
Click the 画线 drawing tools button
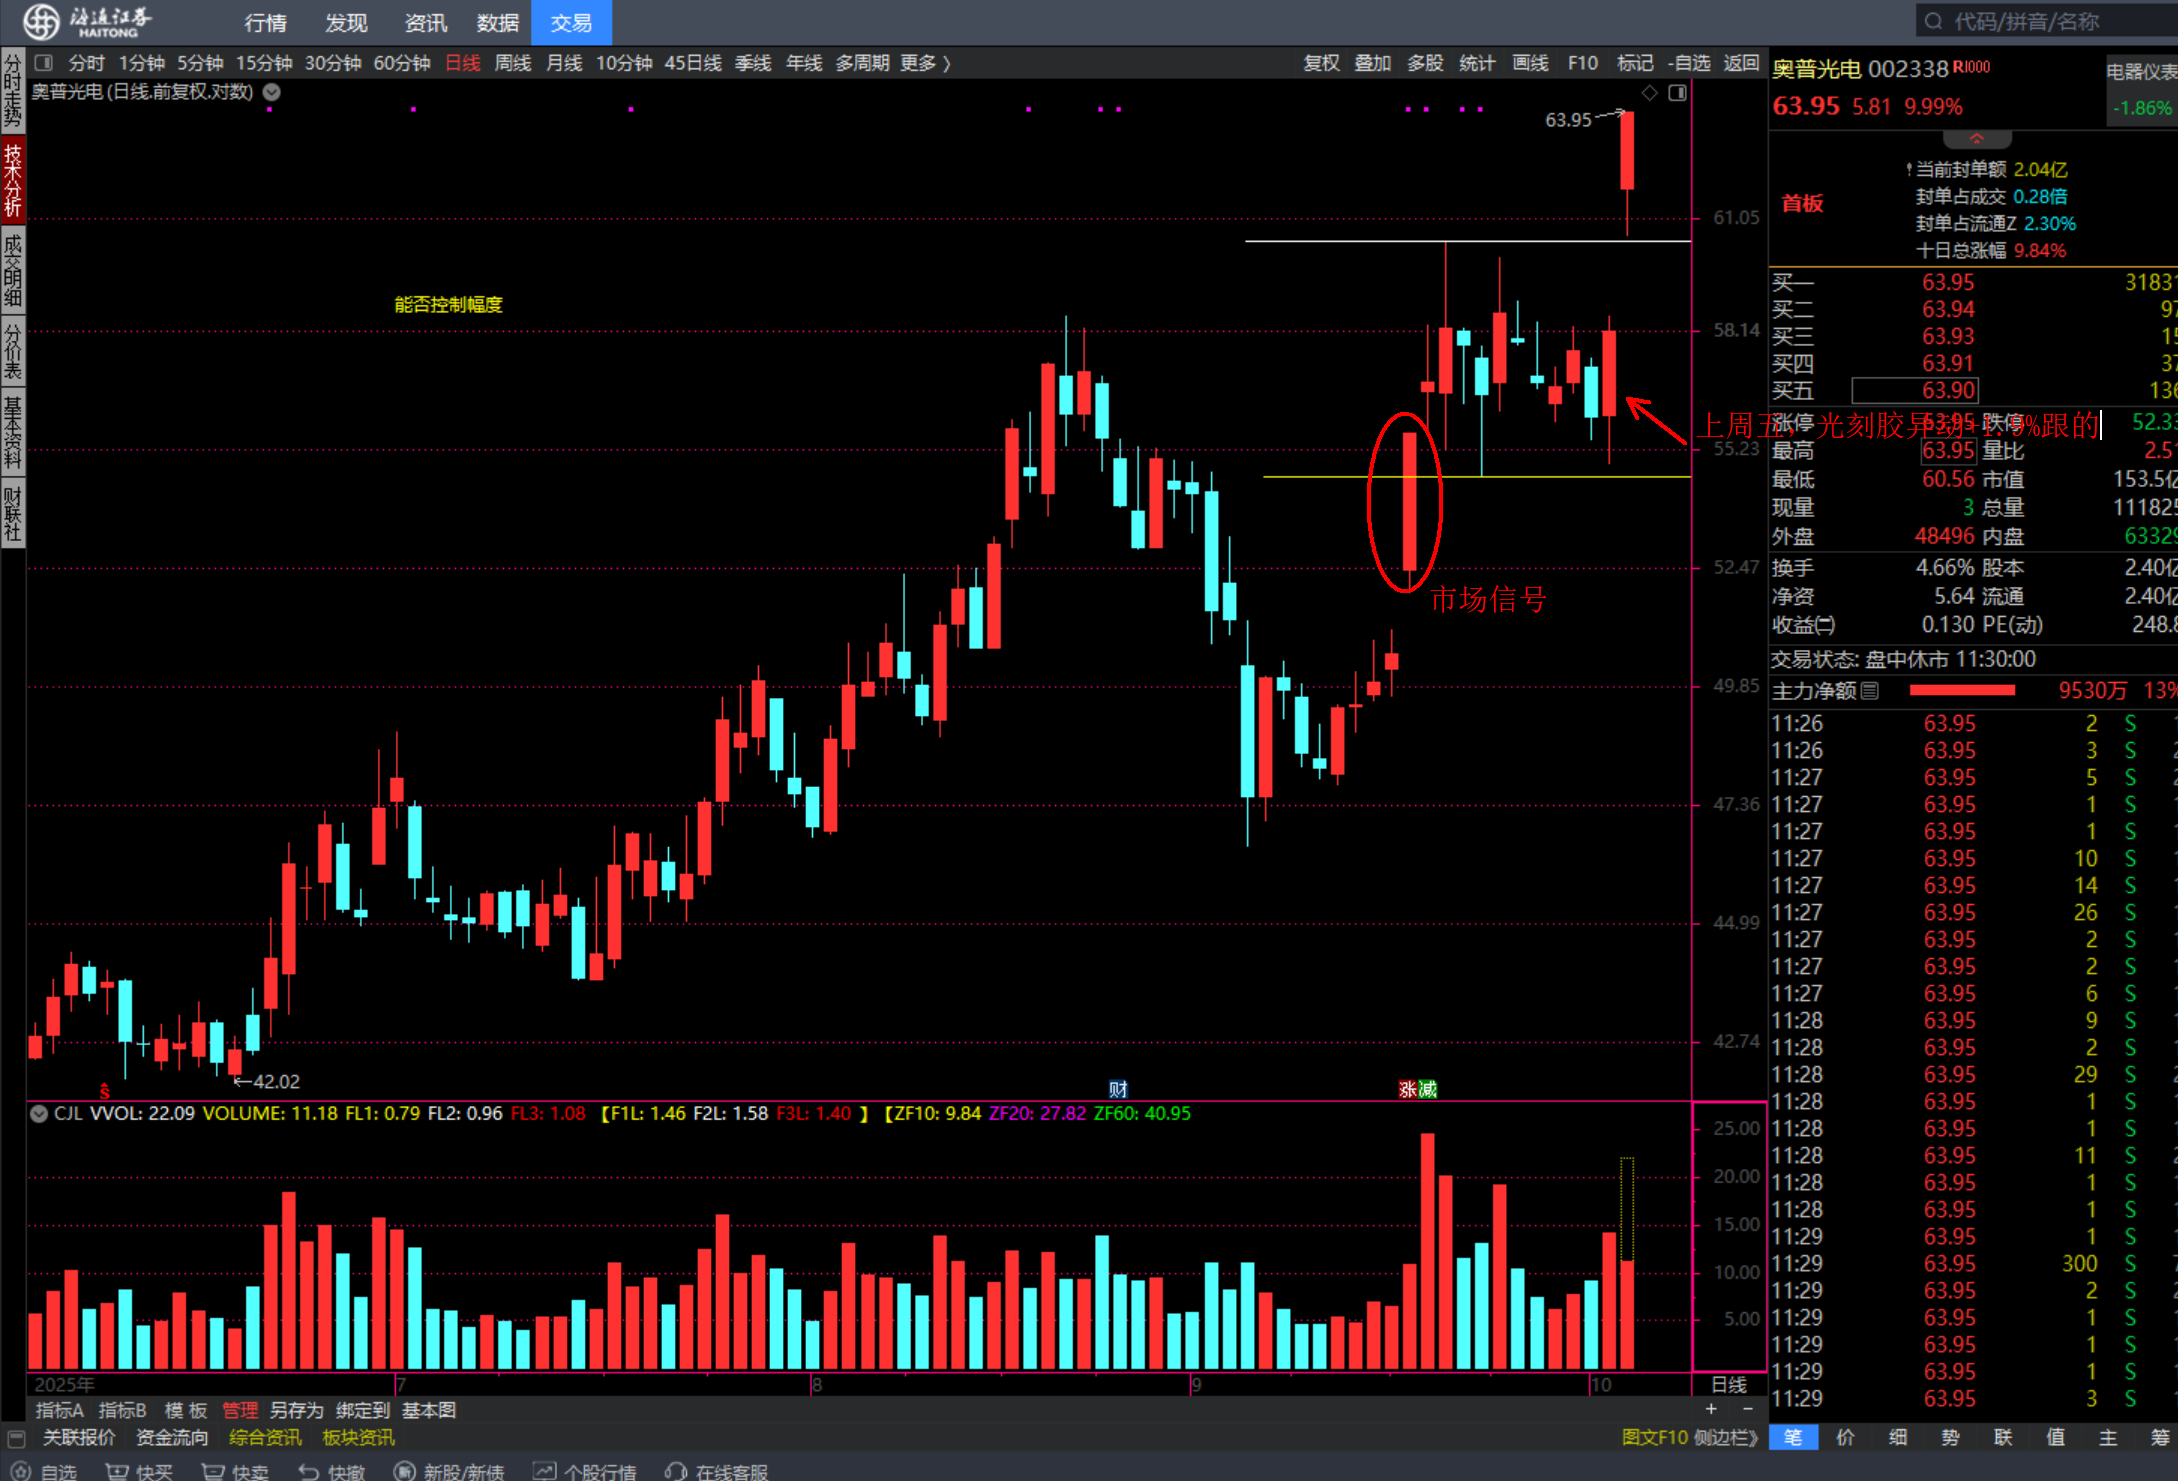click(x=1530, y=63)
